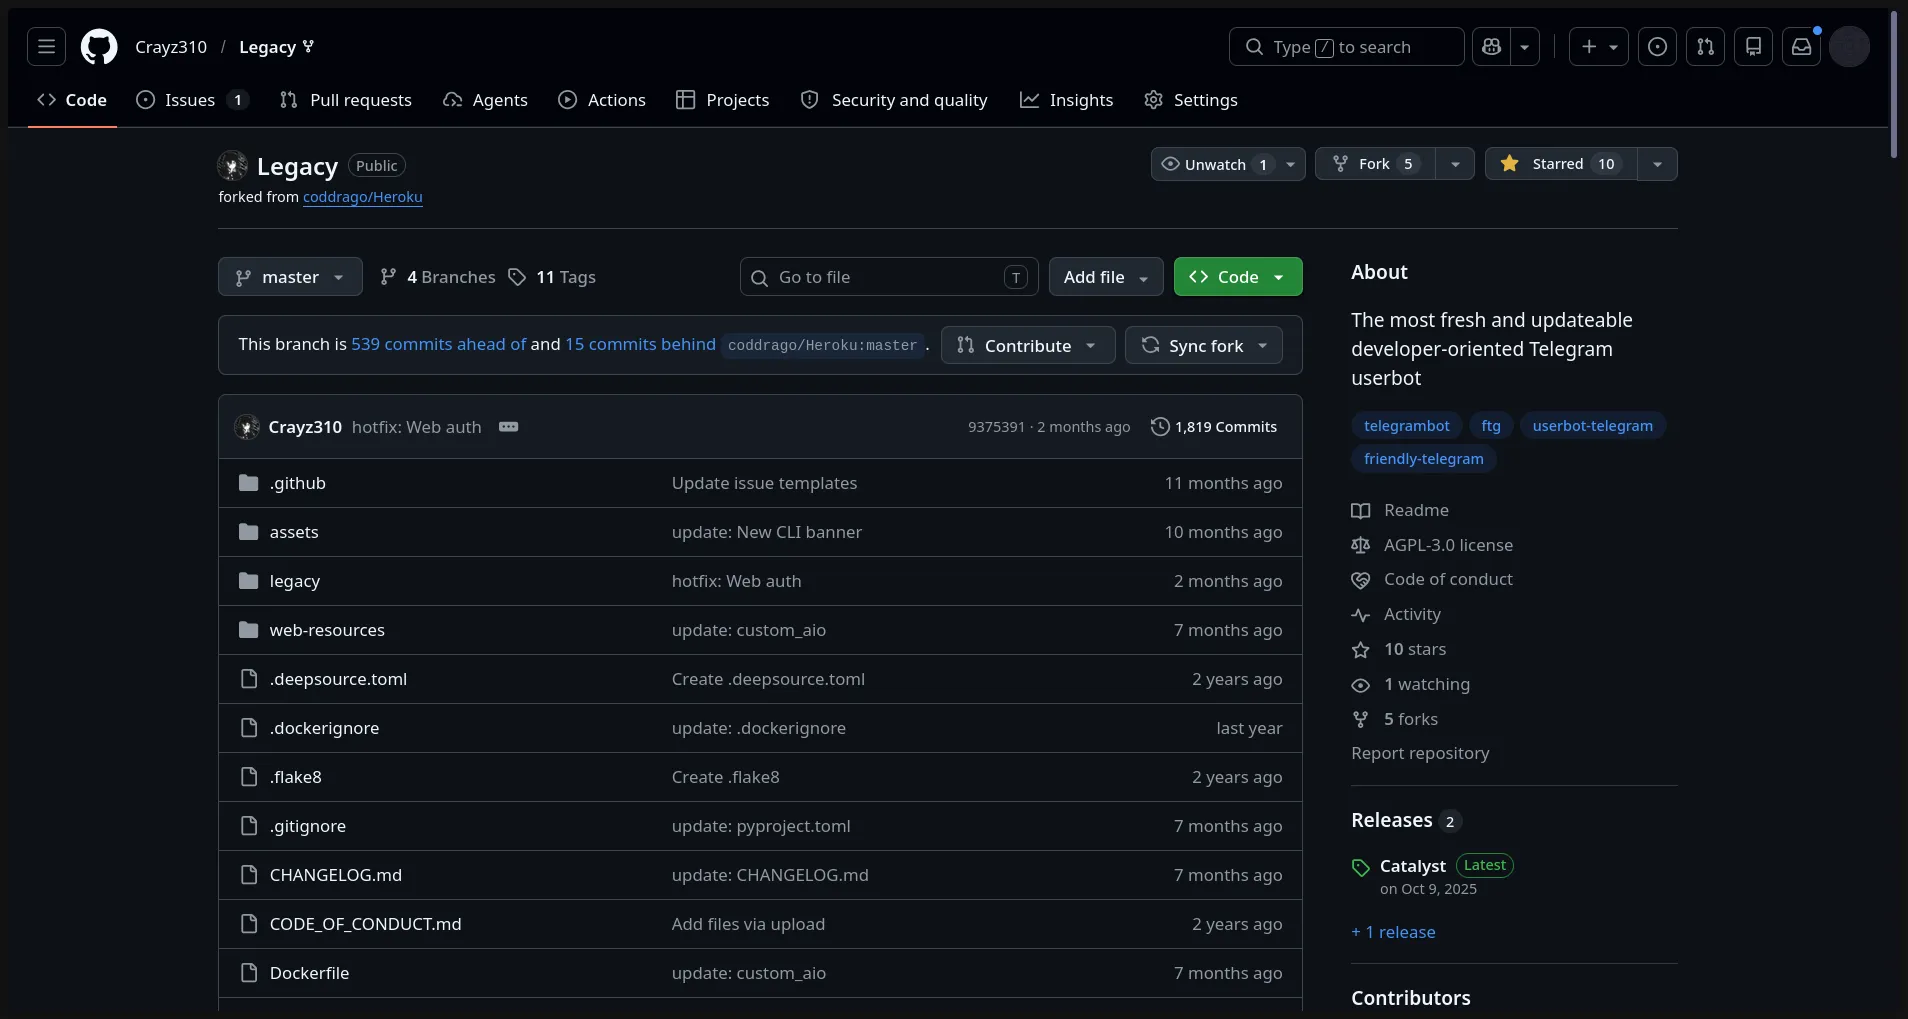The image size is (1908, 1019).
Task: Switch to the Agents tab
Action: 485,100
